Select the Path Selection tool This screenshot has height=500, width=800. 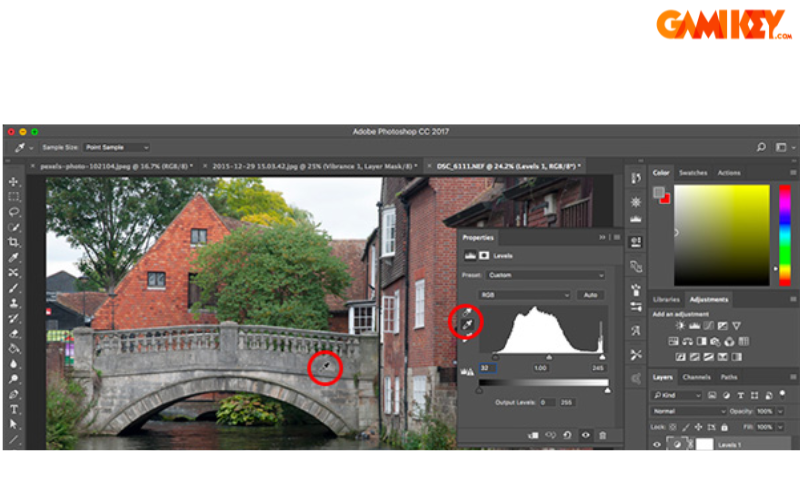[x=14, y=424]
